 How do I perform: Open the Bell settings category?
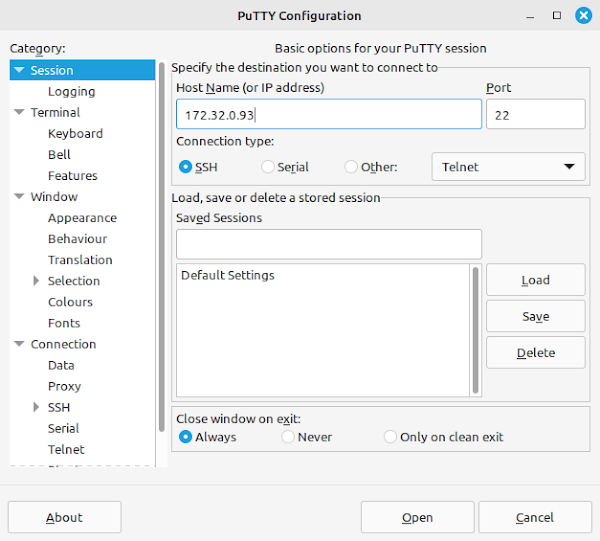click(59, 155)
